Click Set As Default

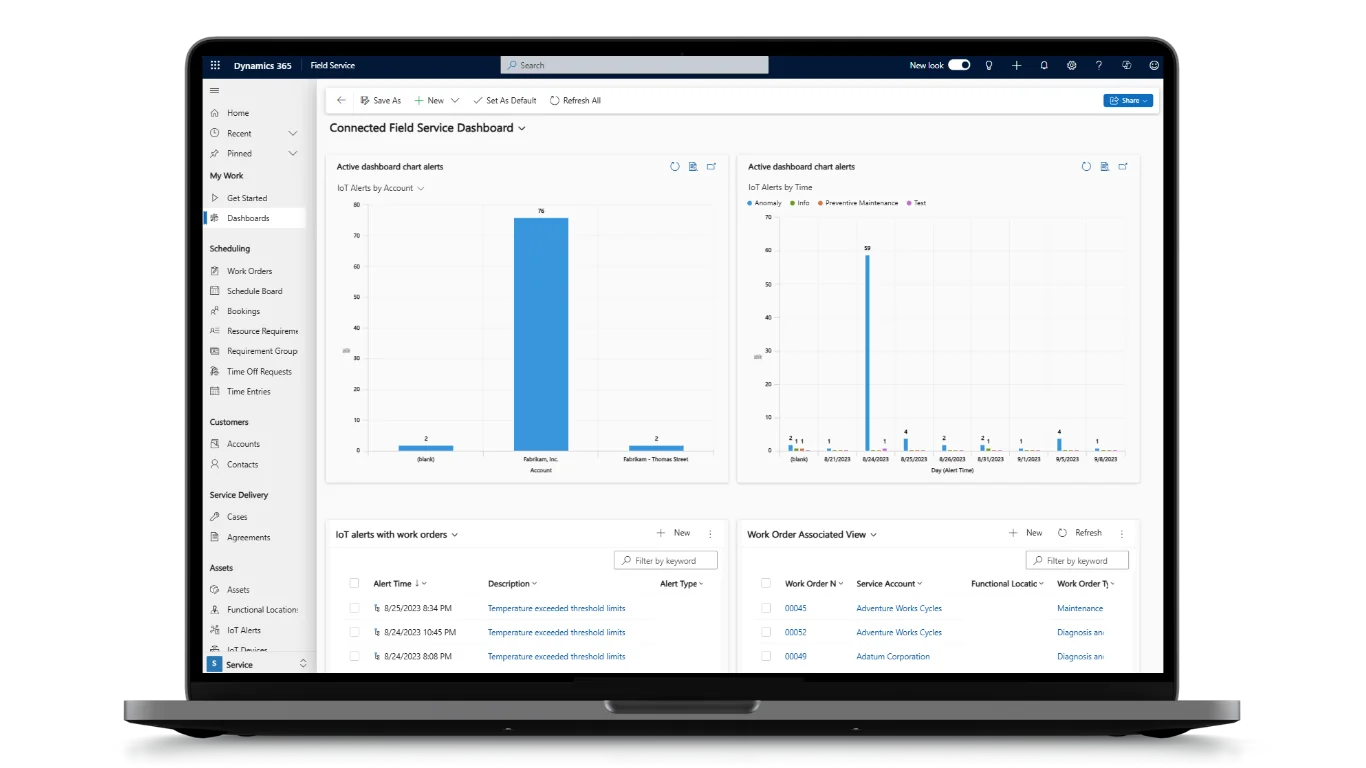click(504, 100)
